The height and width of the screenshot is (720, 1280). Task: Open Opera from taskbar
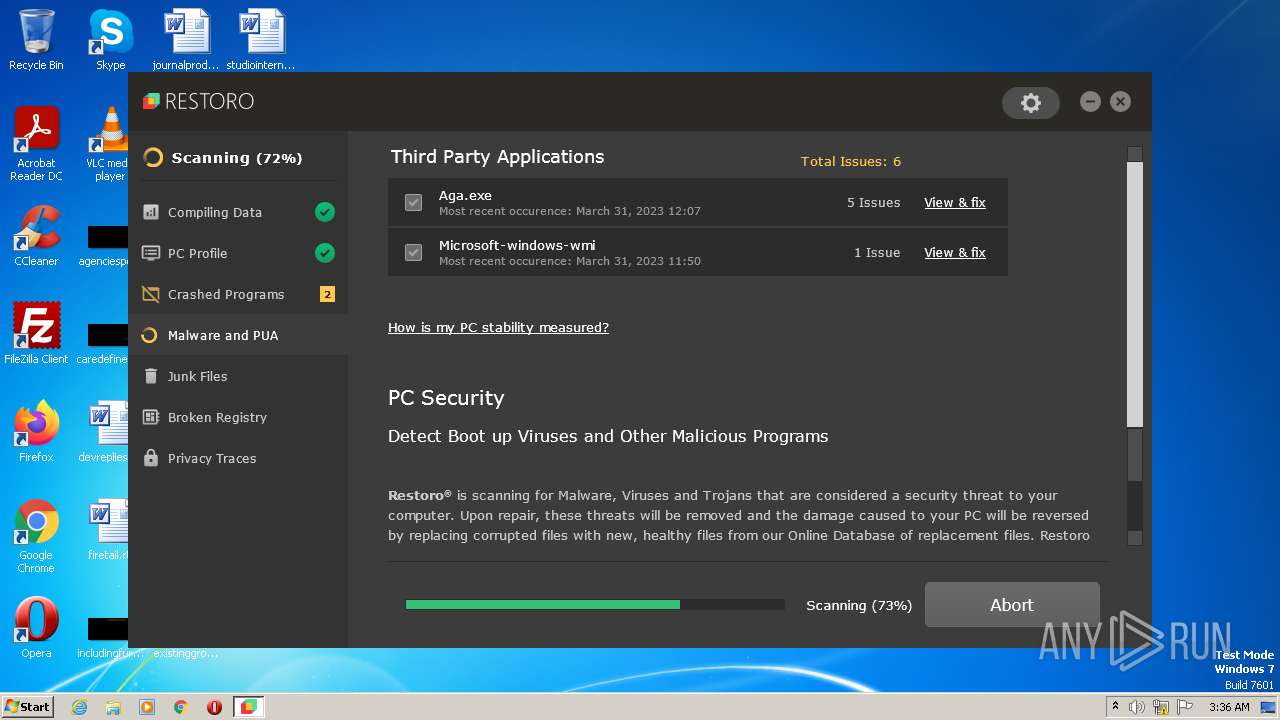pyautogui.click(x=214, y=707)
